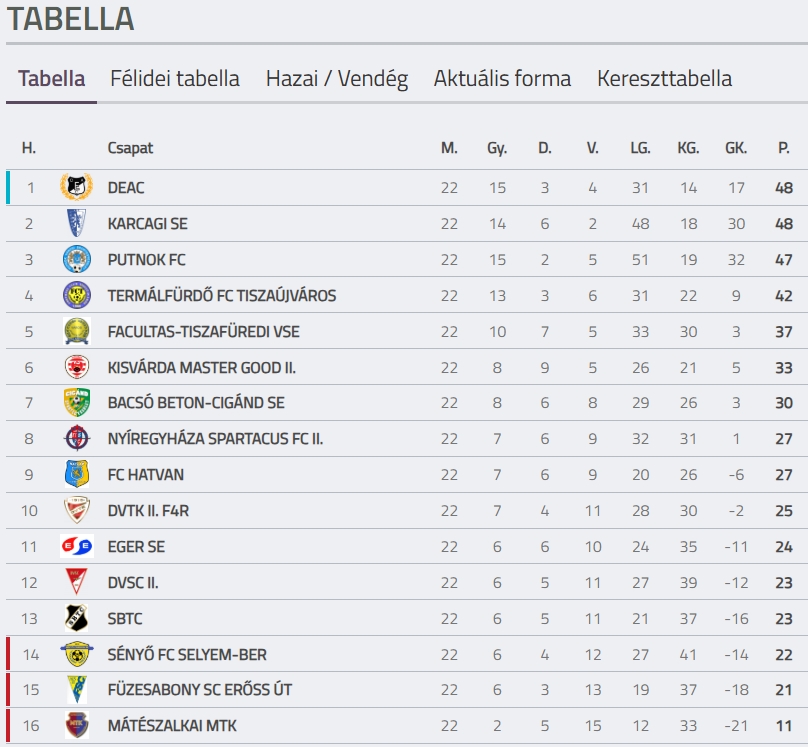Screen dimensions: 808x747
Task: Click the Sényő FC Selyem-Ber team name
Action: click(187, 654)
